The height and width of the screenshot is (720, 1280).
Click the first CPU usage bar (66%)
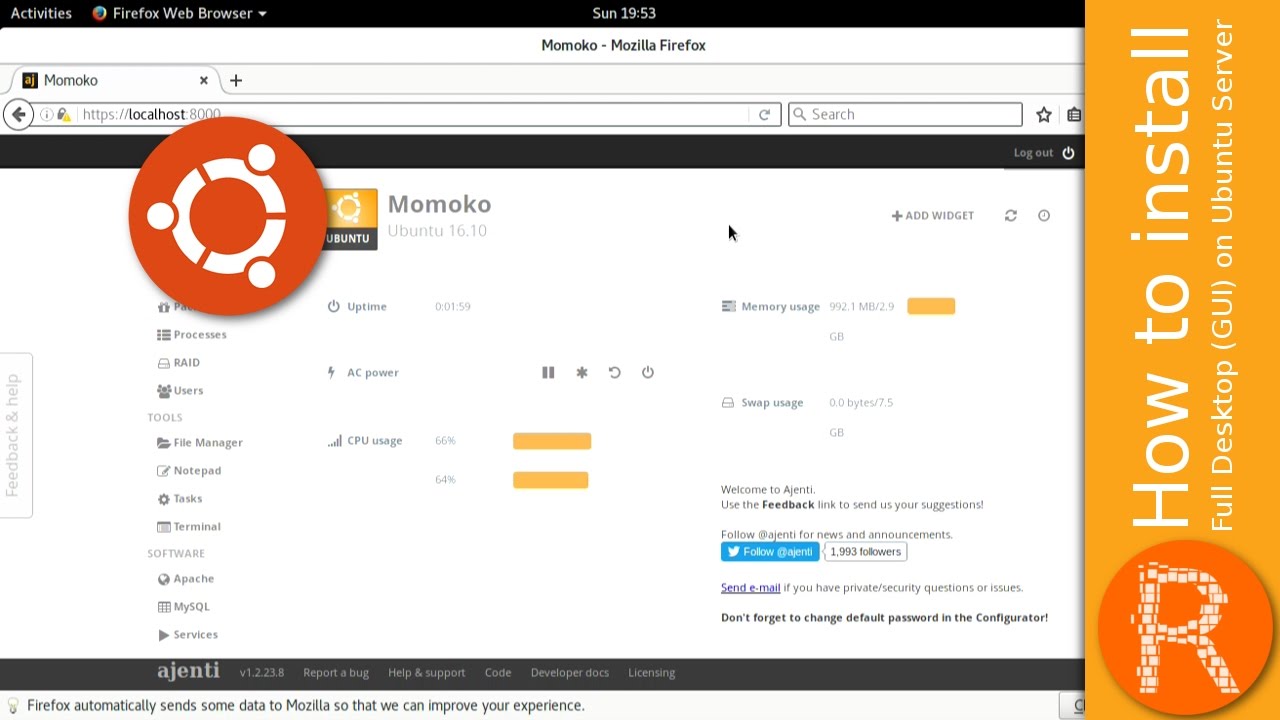pyautogui.click(x=552, y=441)
